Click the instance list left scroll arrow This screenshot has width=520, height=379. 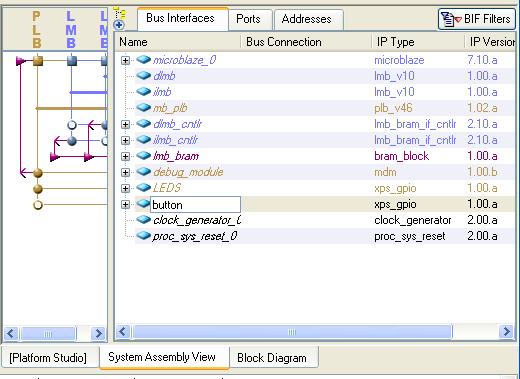click(x=123, y=332)
